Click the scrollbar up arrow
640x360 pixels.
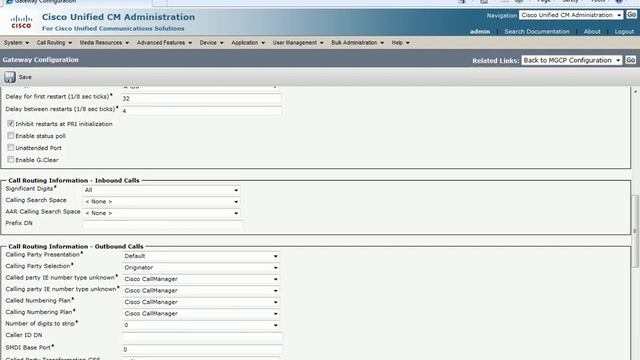coord(636,92)
